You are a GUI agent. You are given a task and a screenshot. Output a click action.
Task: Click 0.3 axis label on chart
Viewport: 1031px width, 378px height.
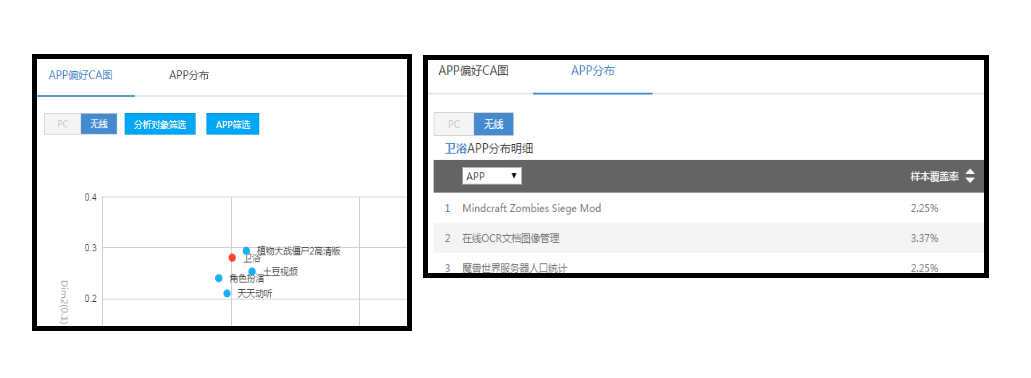[91, 248]
